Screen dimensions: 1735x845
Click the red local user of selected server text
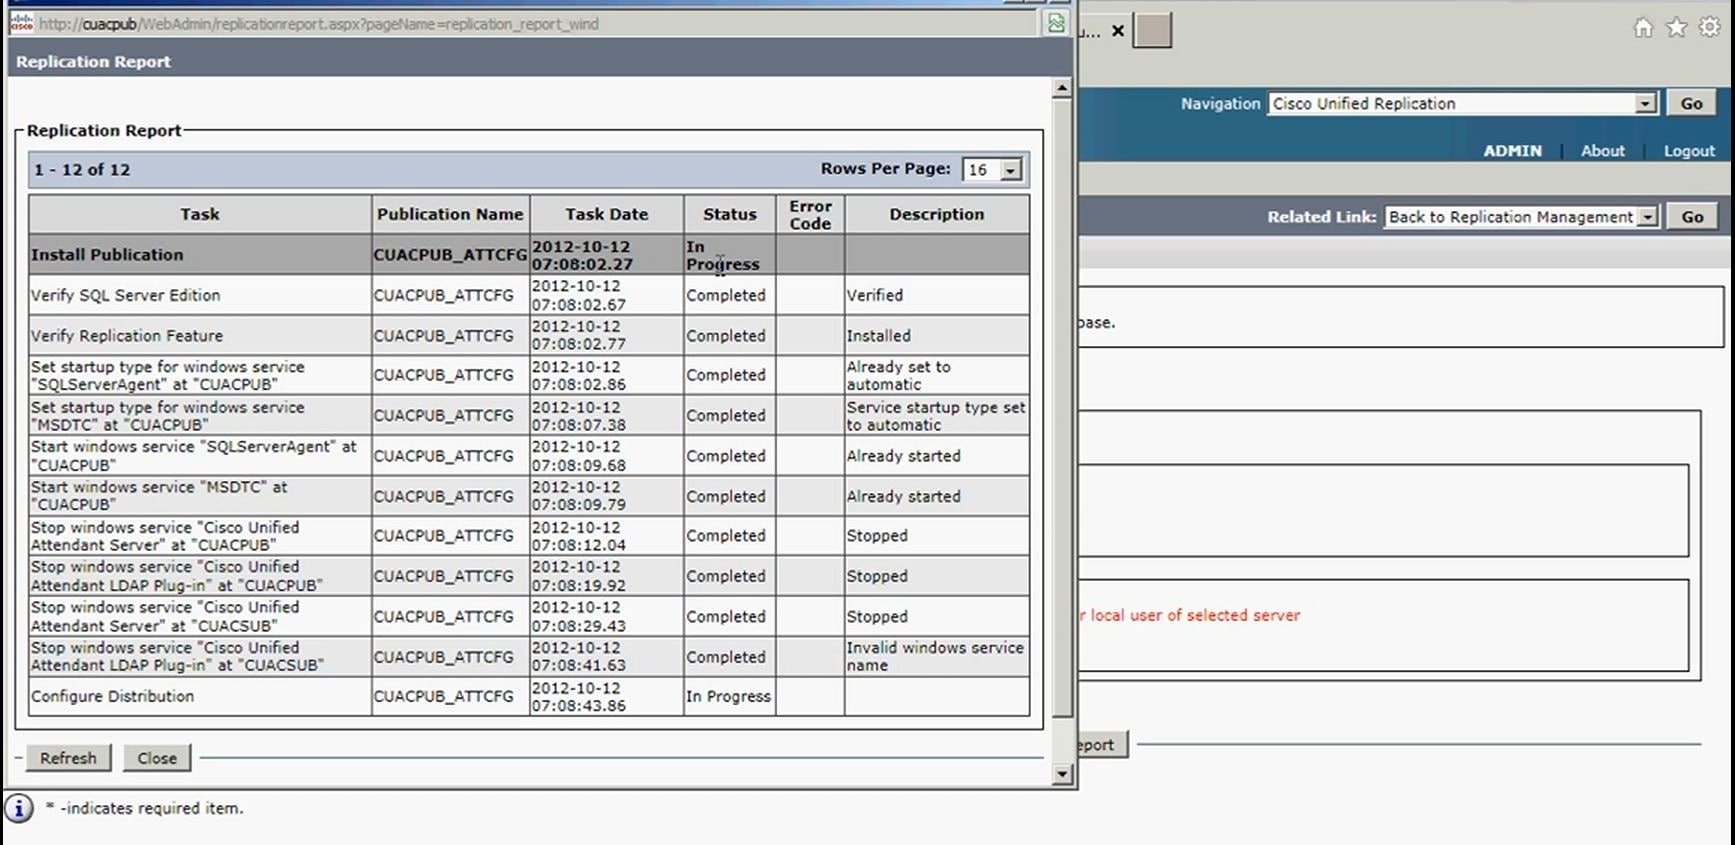1188,615
